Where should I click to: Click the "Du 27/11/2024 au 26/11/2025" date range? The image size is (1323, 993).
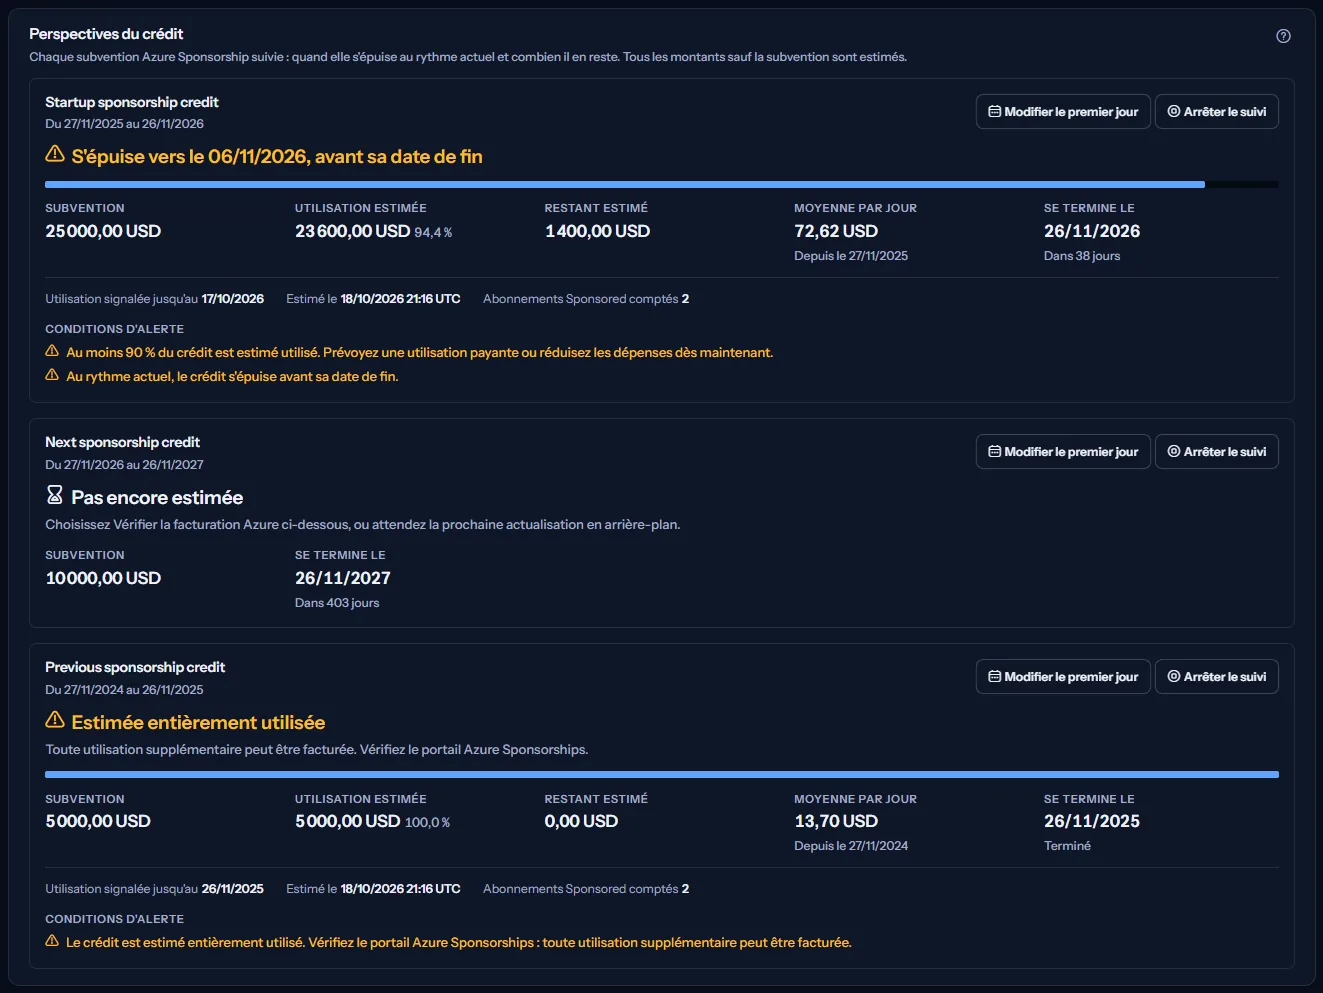click(x=124, y=690)
